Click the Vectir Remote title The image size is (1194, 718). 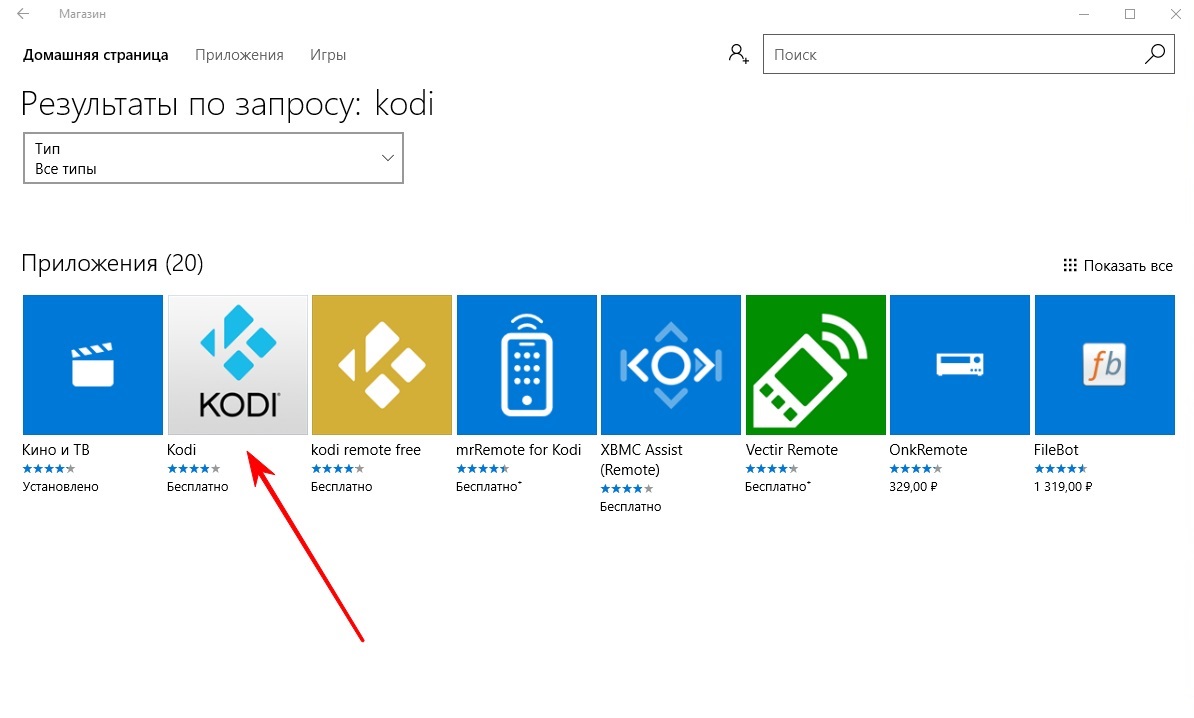791,450
